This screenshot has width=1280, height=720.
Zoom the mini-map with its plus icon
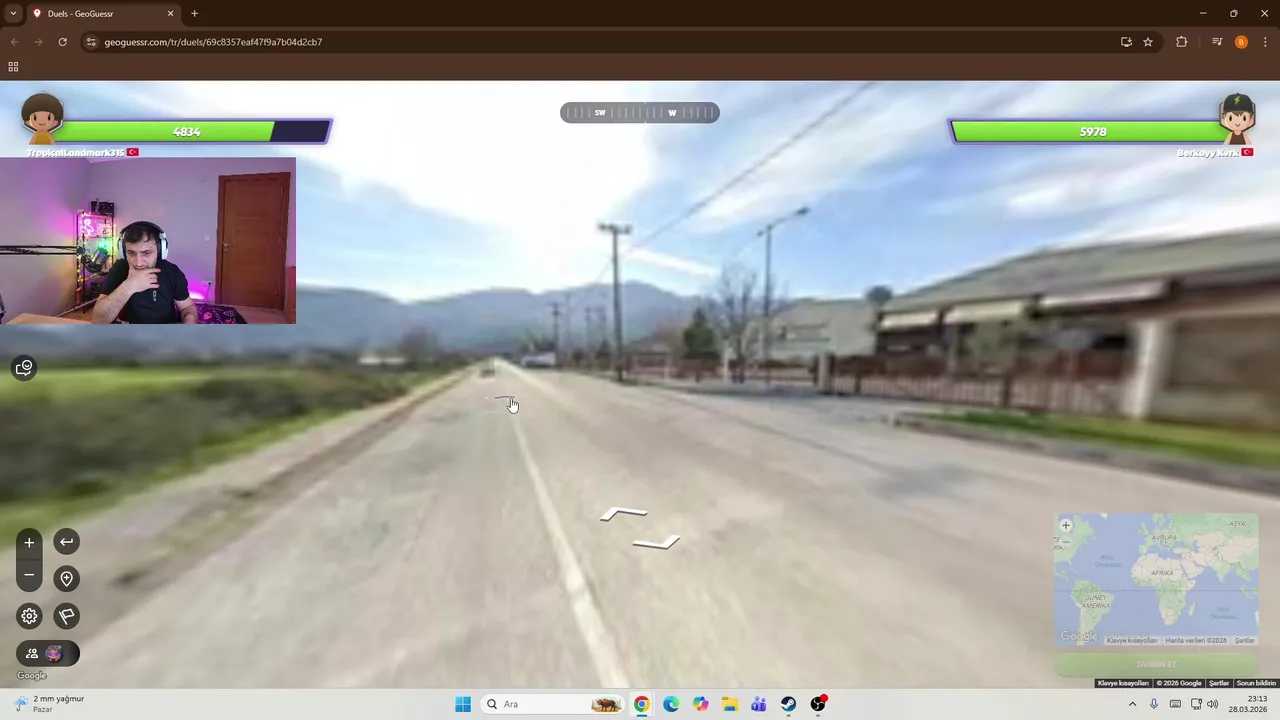pos(1066,525)
